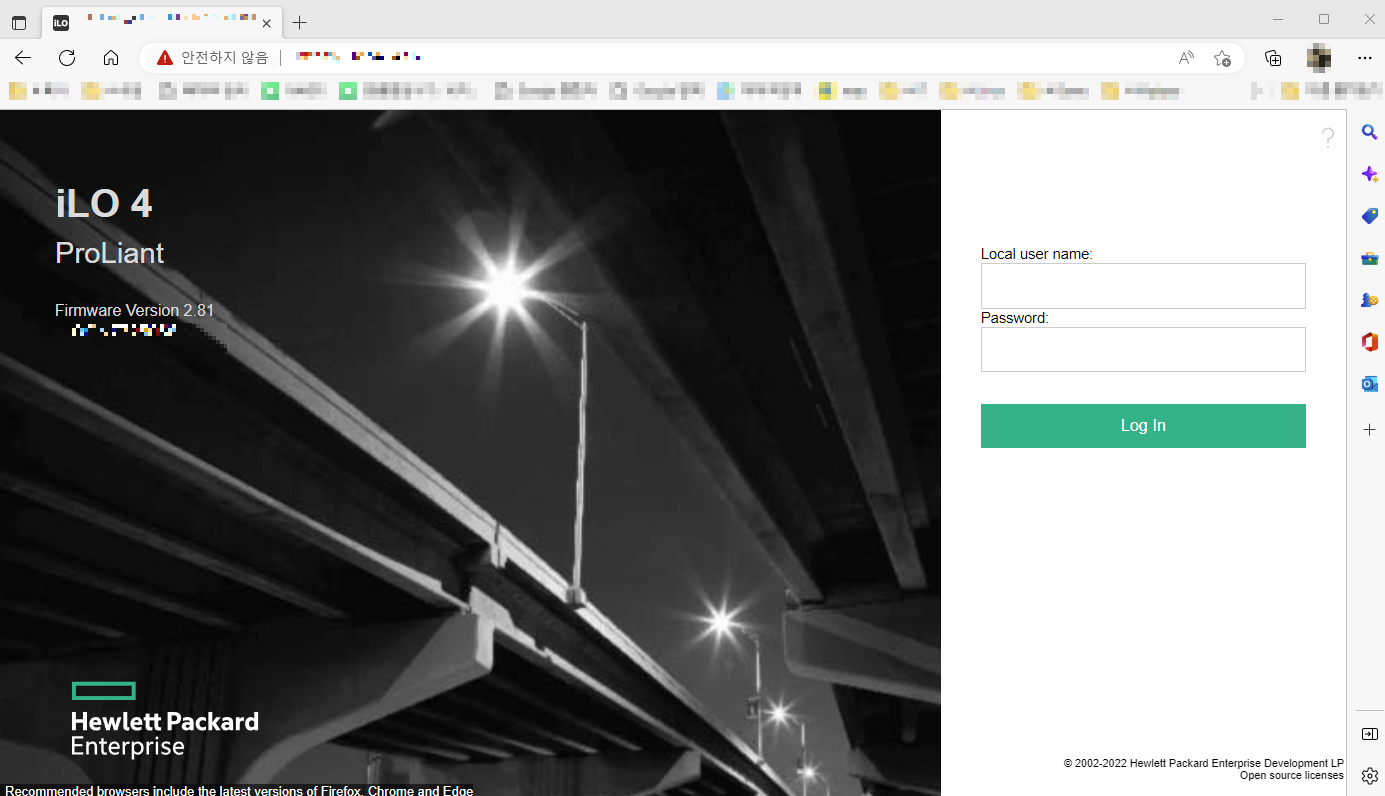Close the iLO browser tab
Image resolution: width=1385 pixels, height=796 pixels.
(x=266, y=23)
